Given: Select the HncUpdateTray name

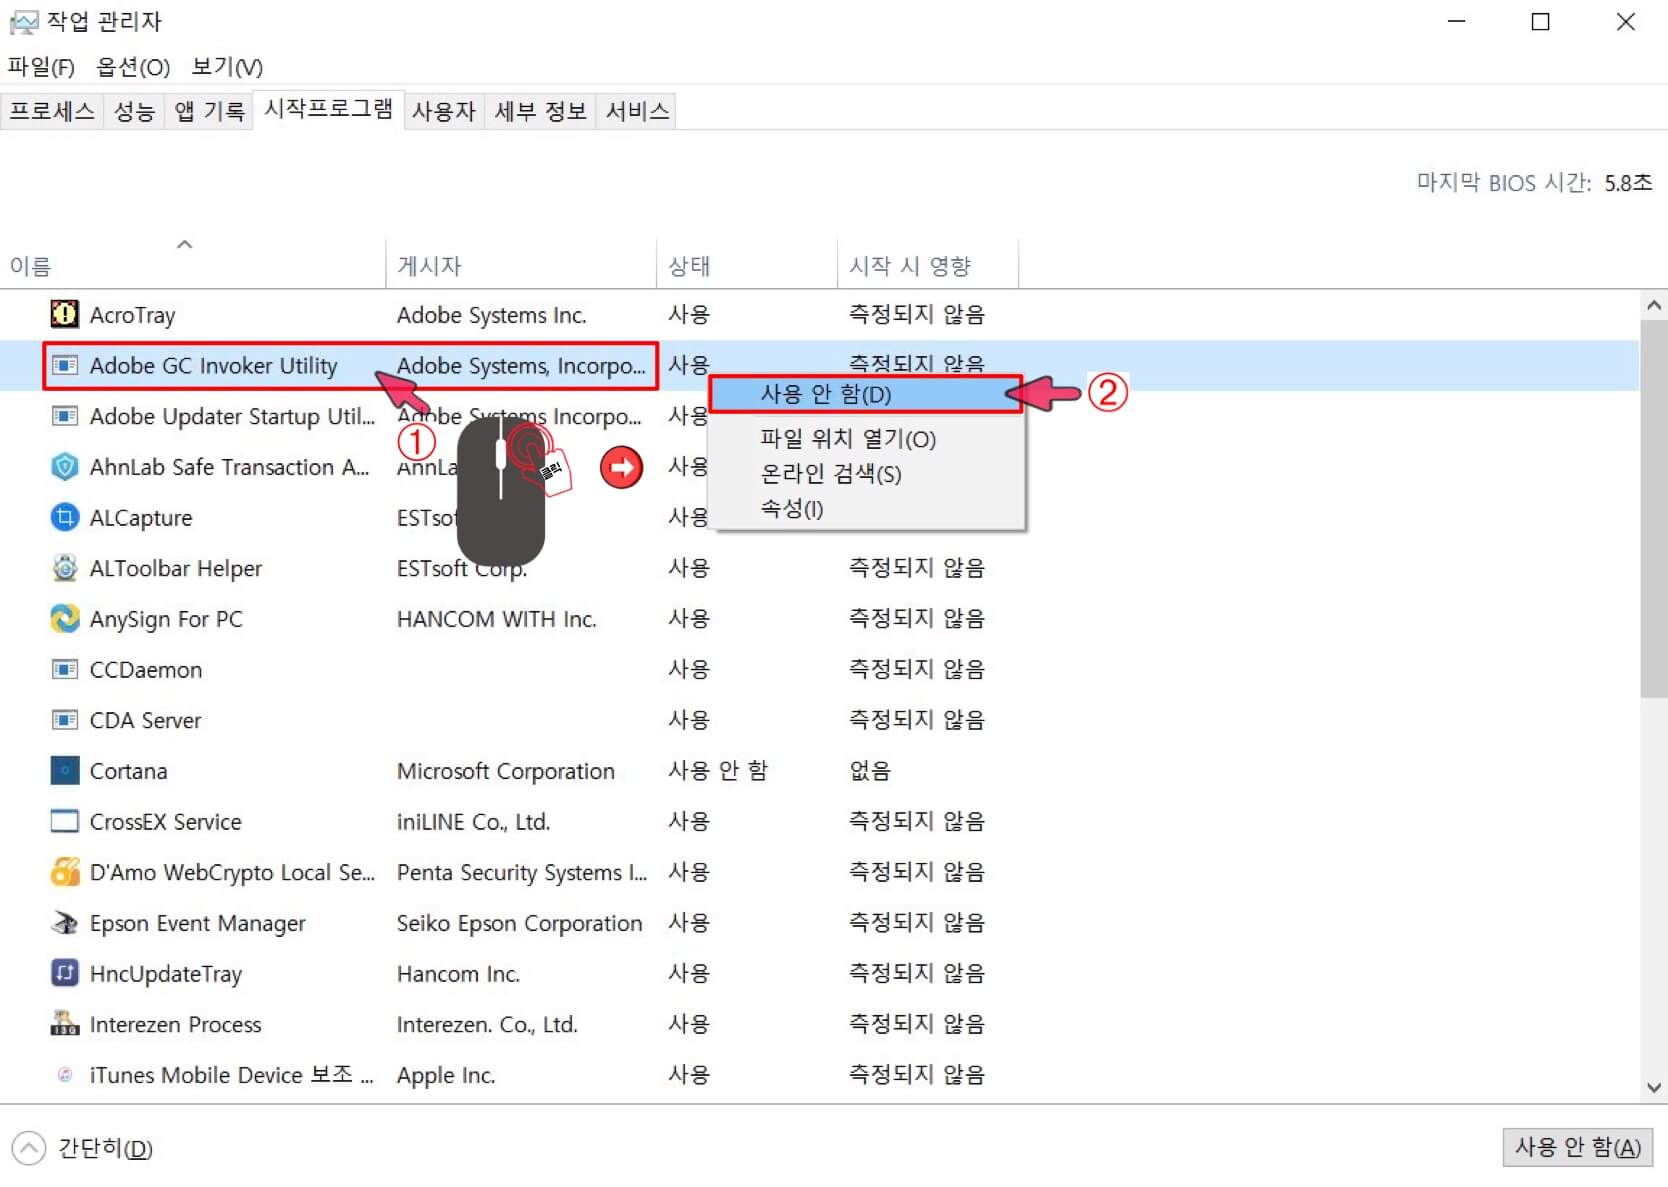Looking at the screenshot, I should (x=165, y=974).
